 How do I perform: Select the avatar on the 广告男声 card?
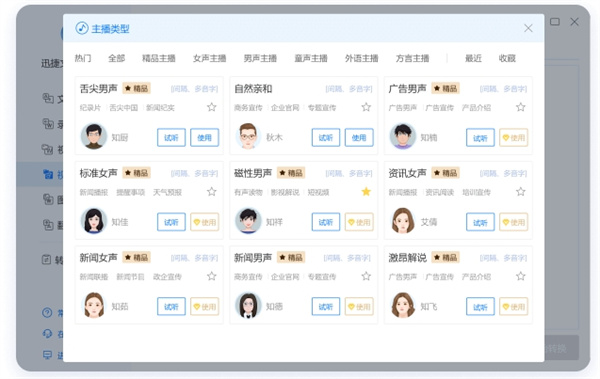403,136
